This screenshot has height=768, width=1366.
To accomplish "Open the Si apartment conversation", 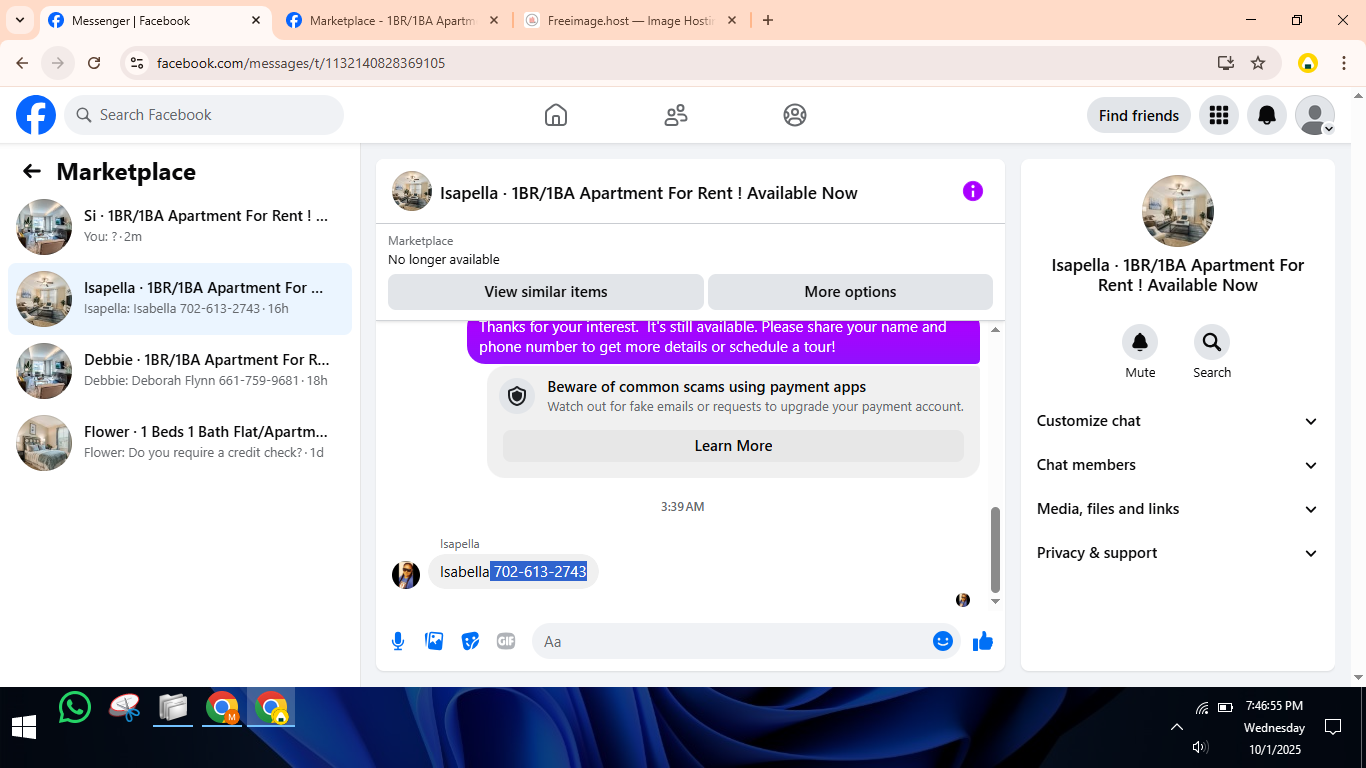I will 180,227.
